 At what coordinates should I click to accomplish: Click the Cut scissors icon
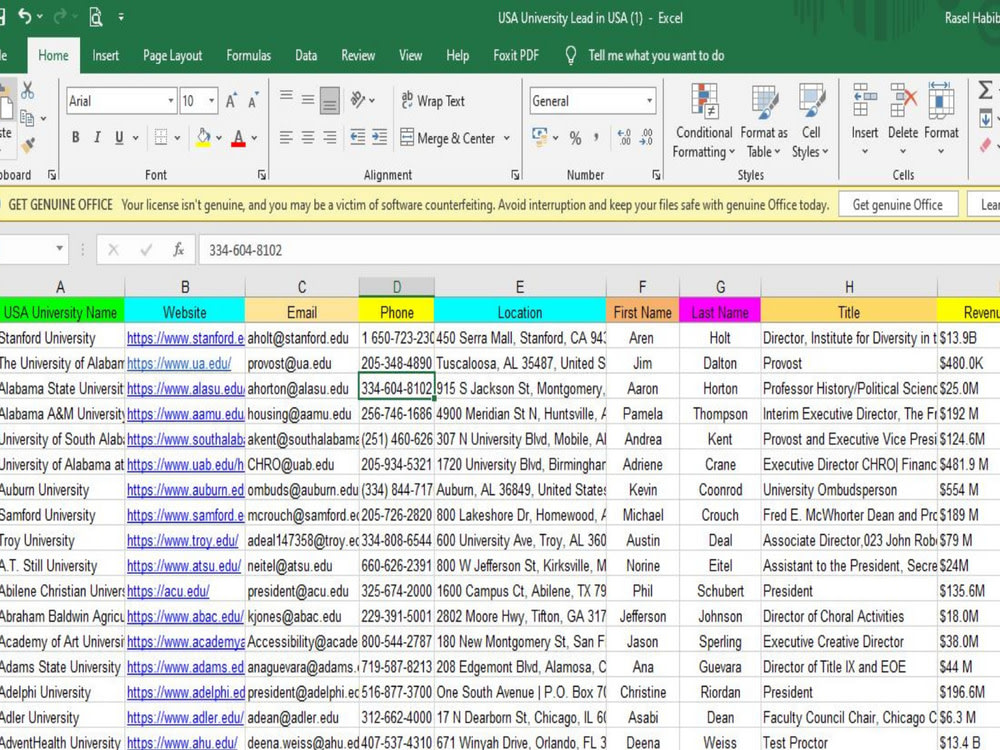click(x=27, y=91)
